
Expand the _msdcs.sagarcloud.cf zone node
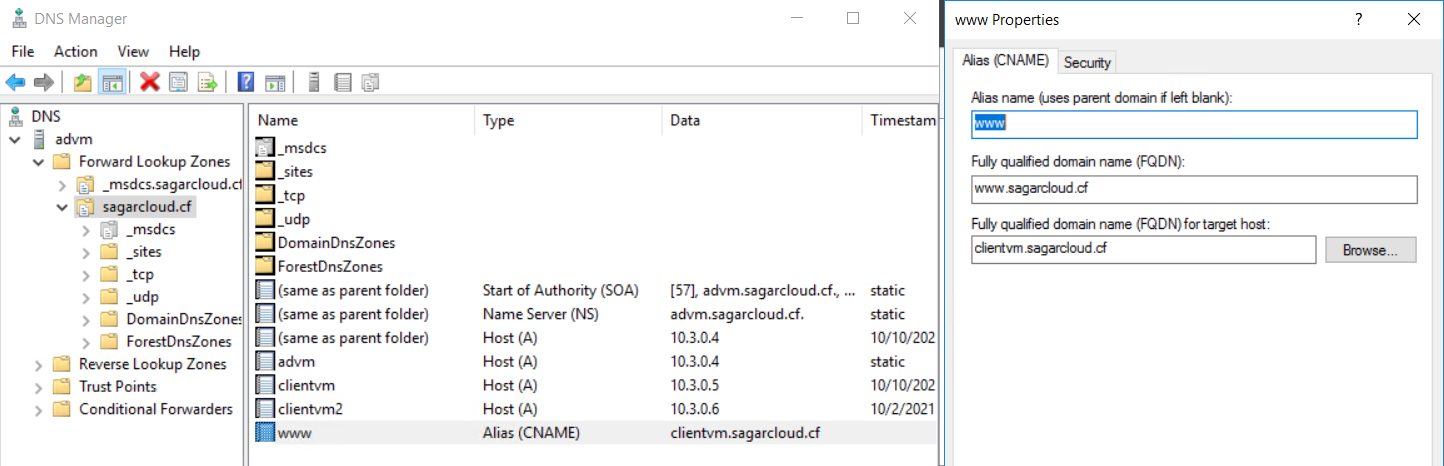click(62, 185)
